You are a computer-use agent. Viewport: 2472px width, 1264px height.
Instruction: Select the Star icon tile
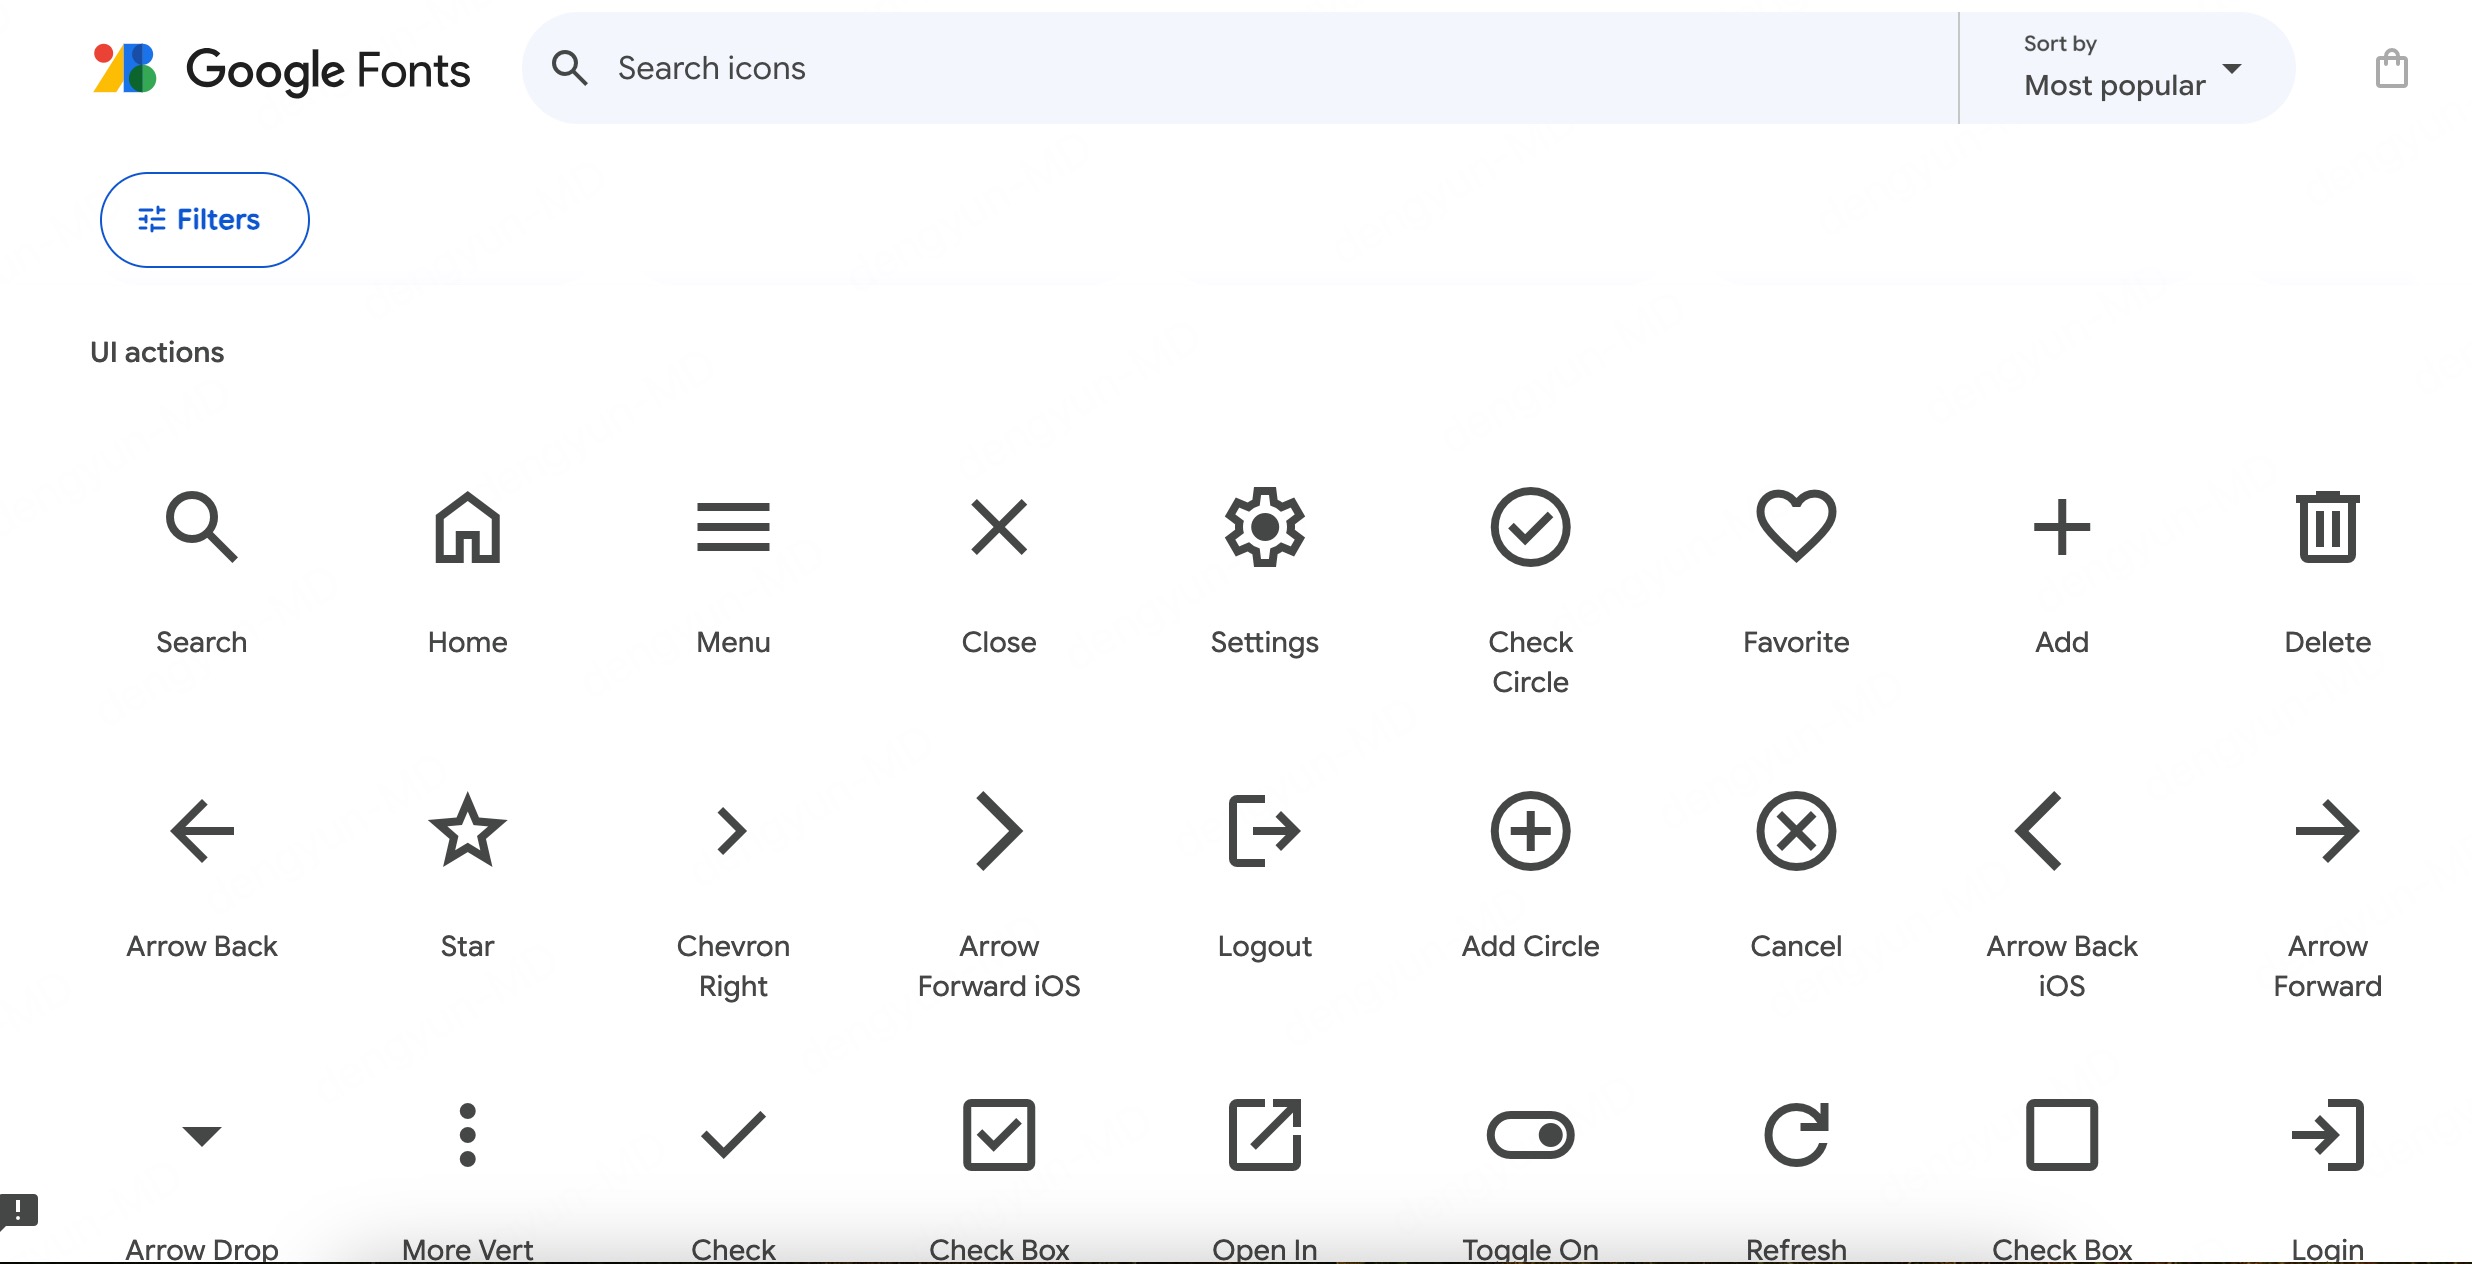pyautogui.click(x=467, y=829)
